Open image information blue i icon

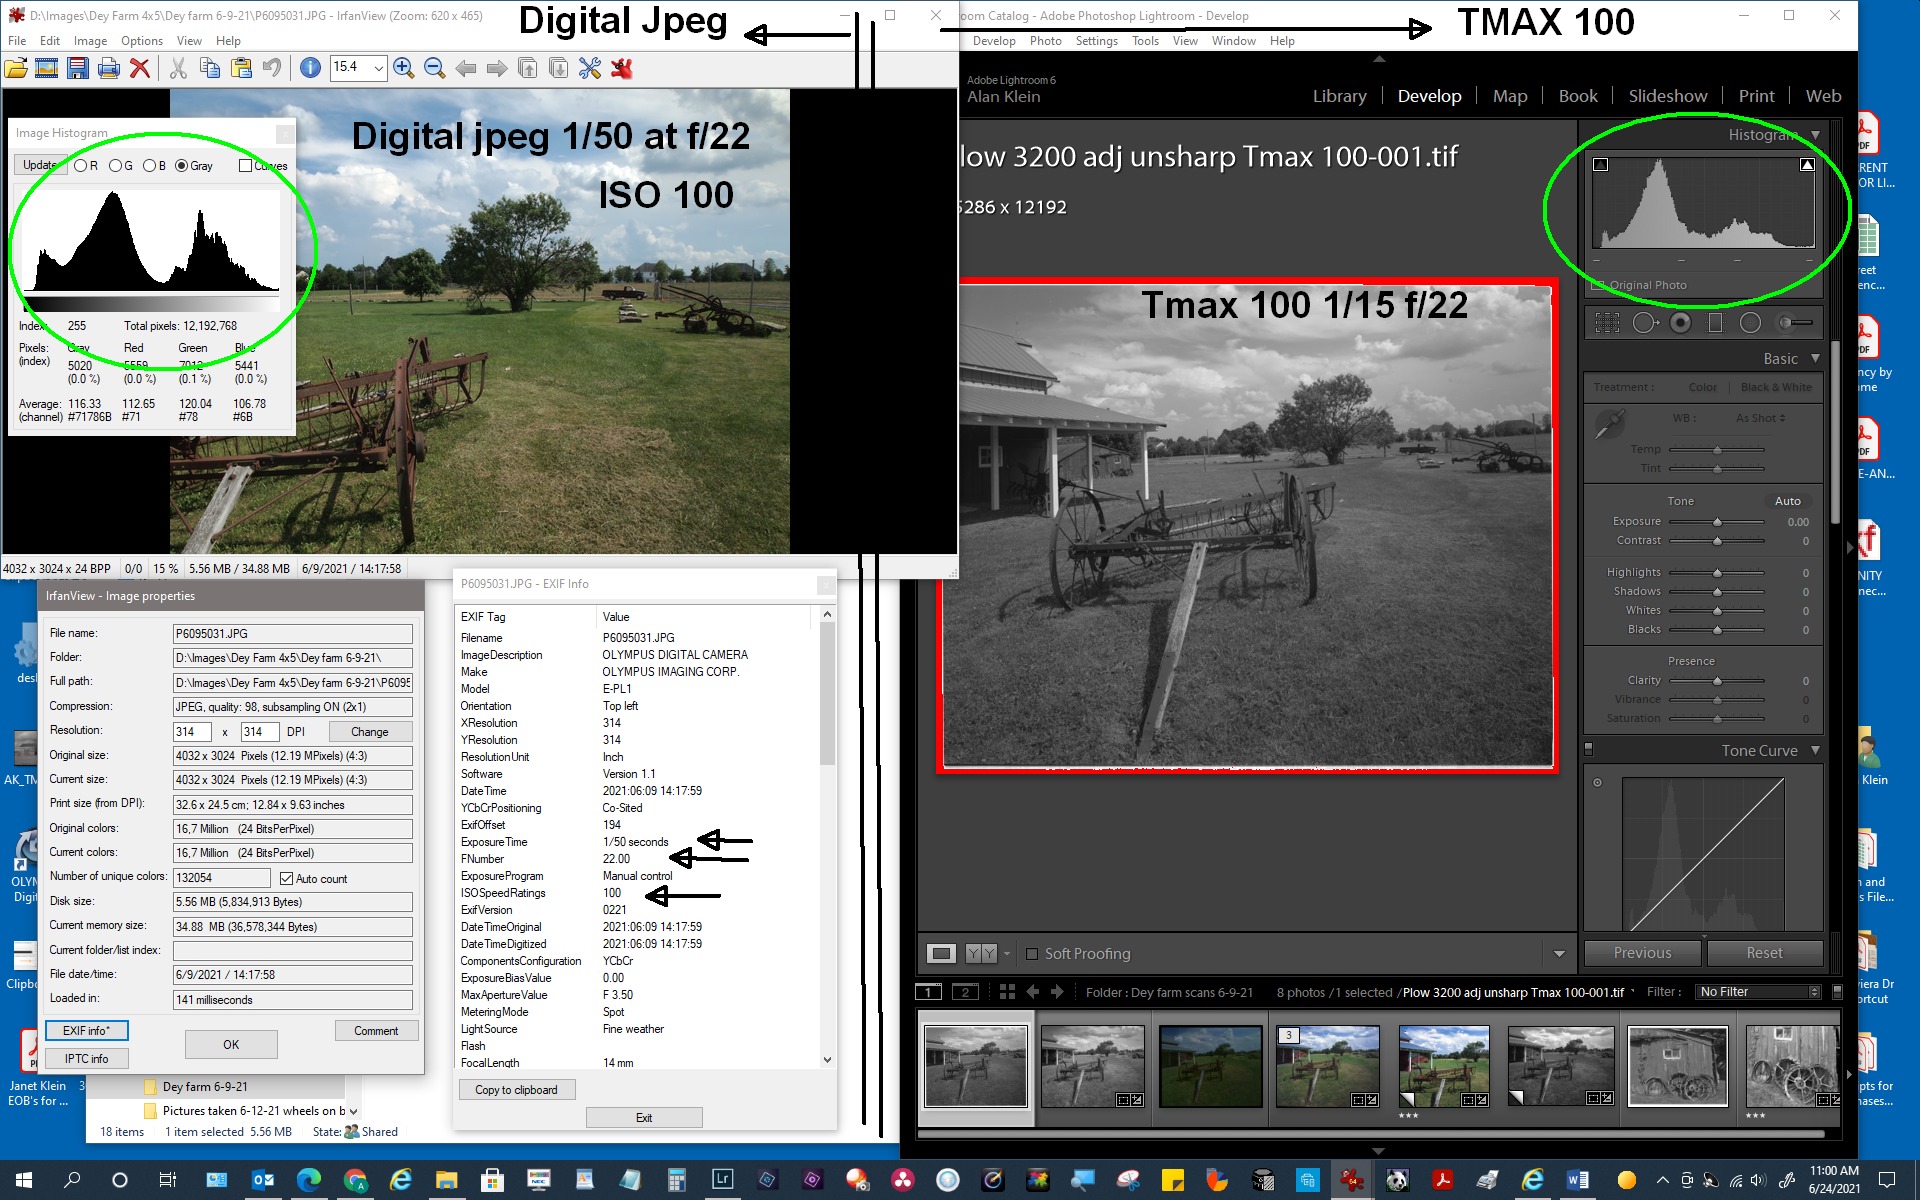(x=310, y=68)
